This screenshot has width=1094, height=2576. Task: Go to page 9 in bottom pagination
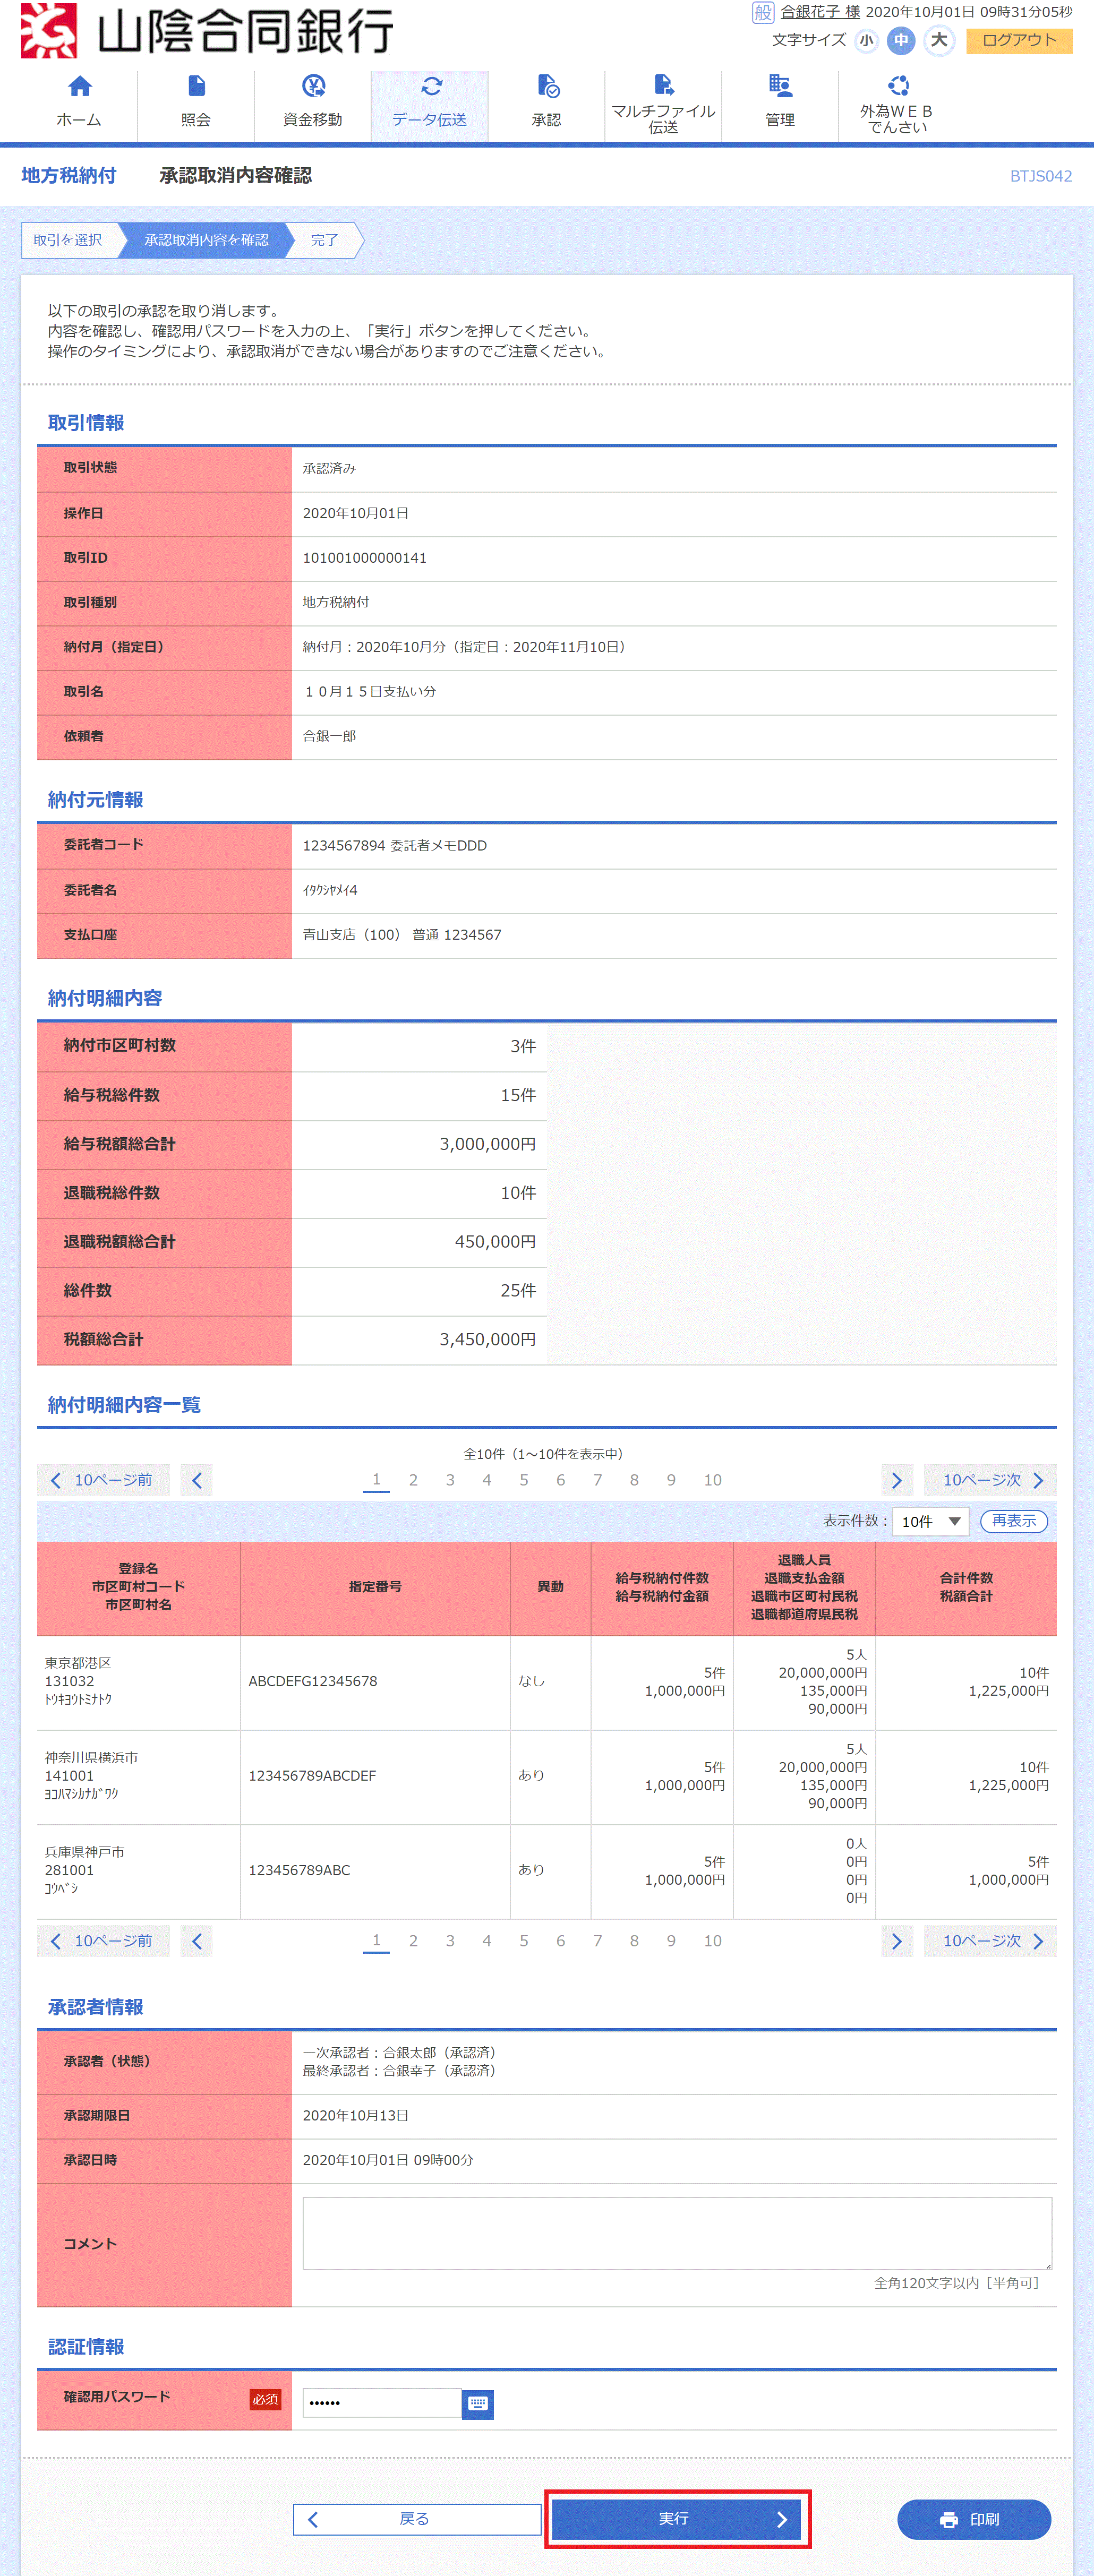click(671, 1941)
